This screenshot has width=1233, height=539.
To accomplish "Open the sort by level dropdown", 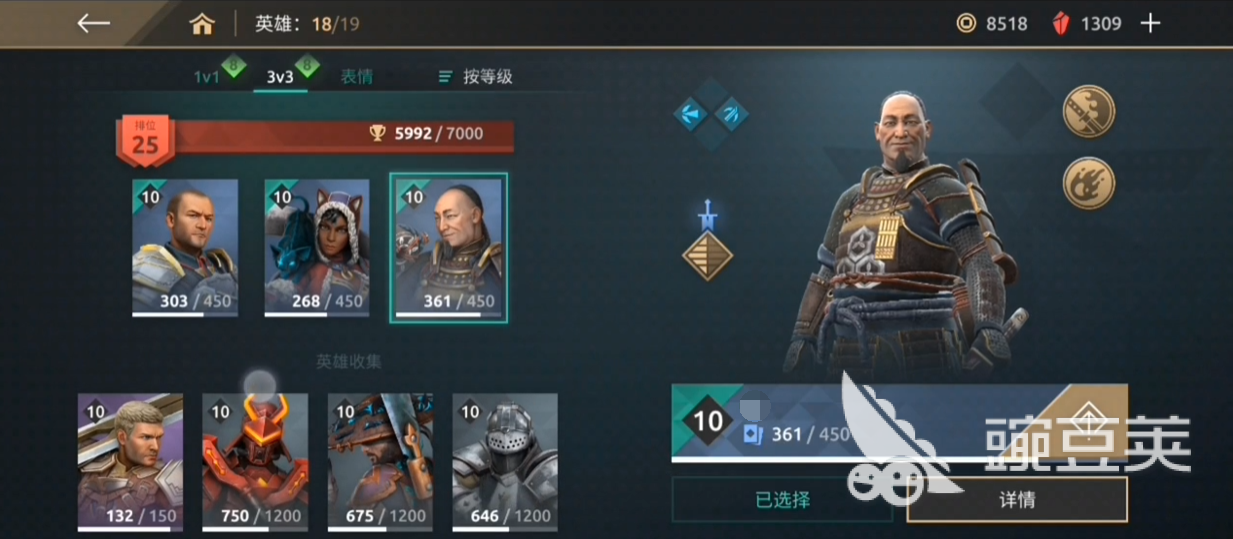I will pyautogui.click(x=476, y=76).
